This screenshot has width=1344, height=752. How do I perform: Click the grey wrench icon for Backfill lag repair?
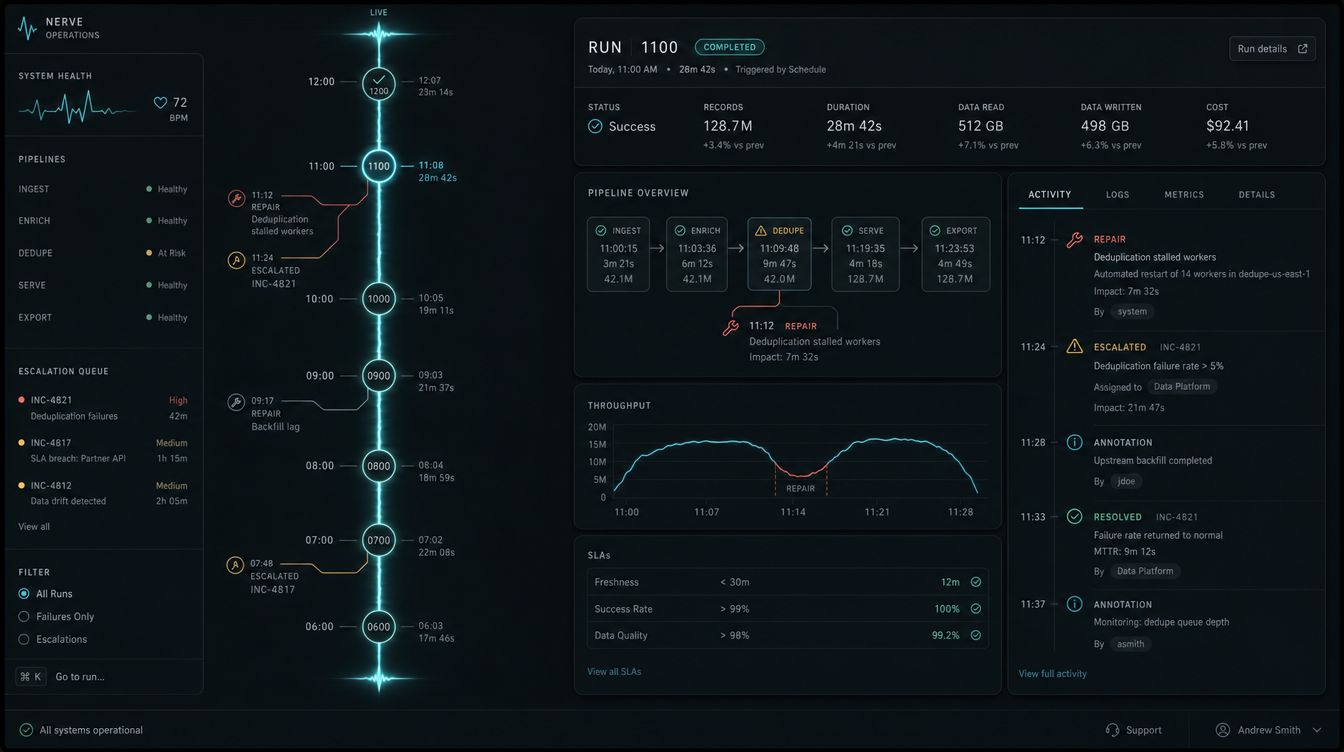pyautogui.click(x=236, y=402)
